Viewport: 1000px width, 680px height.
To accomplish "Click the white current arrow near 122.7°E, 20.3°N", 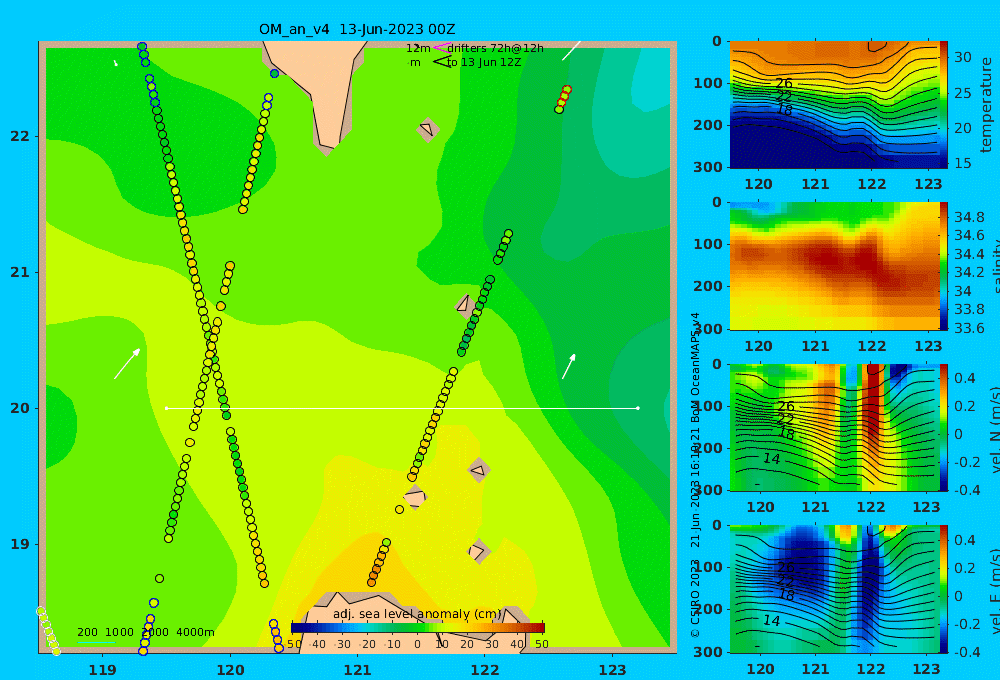I will click(569, 366).
